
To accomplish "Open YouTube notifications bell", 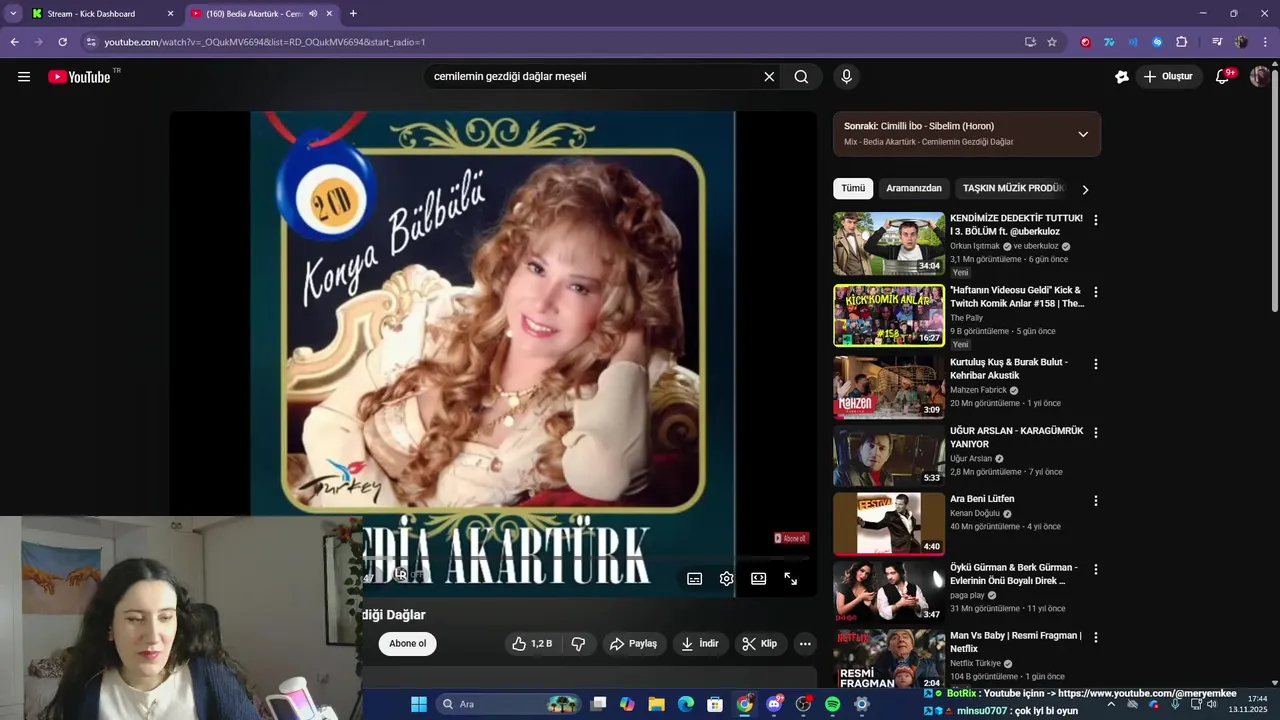I will click(x=1222, y=76).
